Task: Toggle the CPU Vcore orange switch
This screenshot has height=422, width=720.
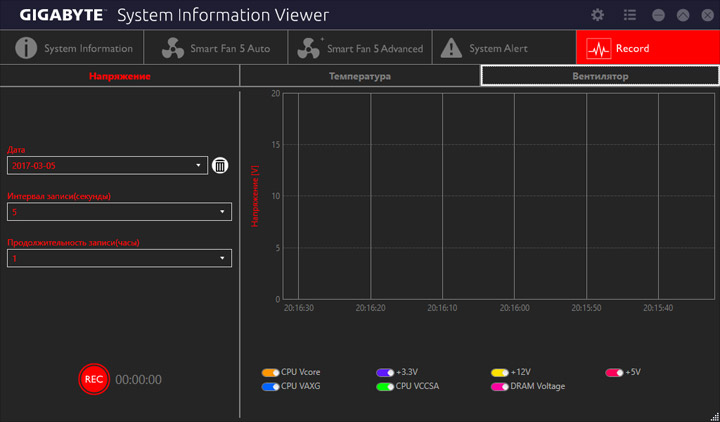Action: (270, 372)
